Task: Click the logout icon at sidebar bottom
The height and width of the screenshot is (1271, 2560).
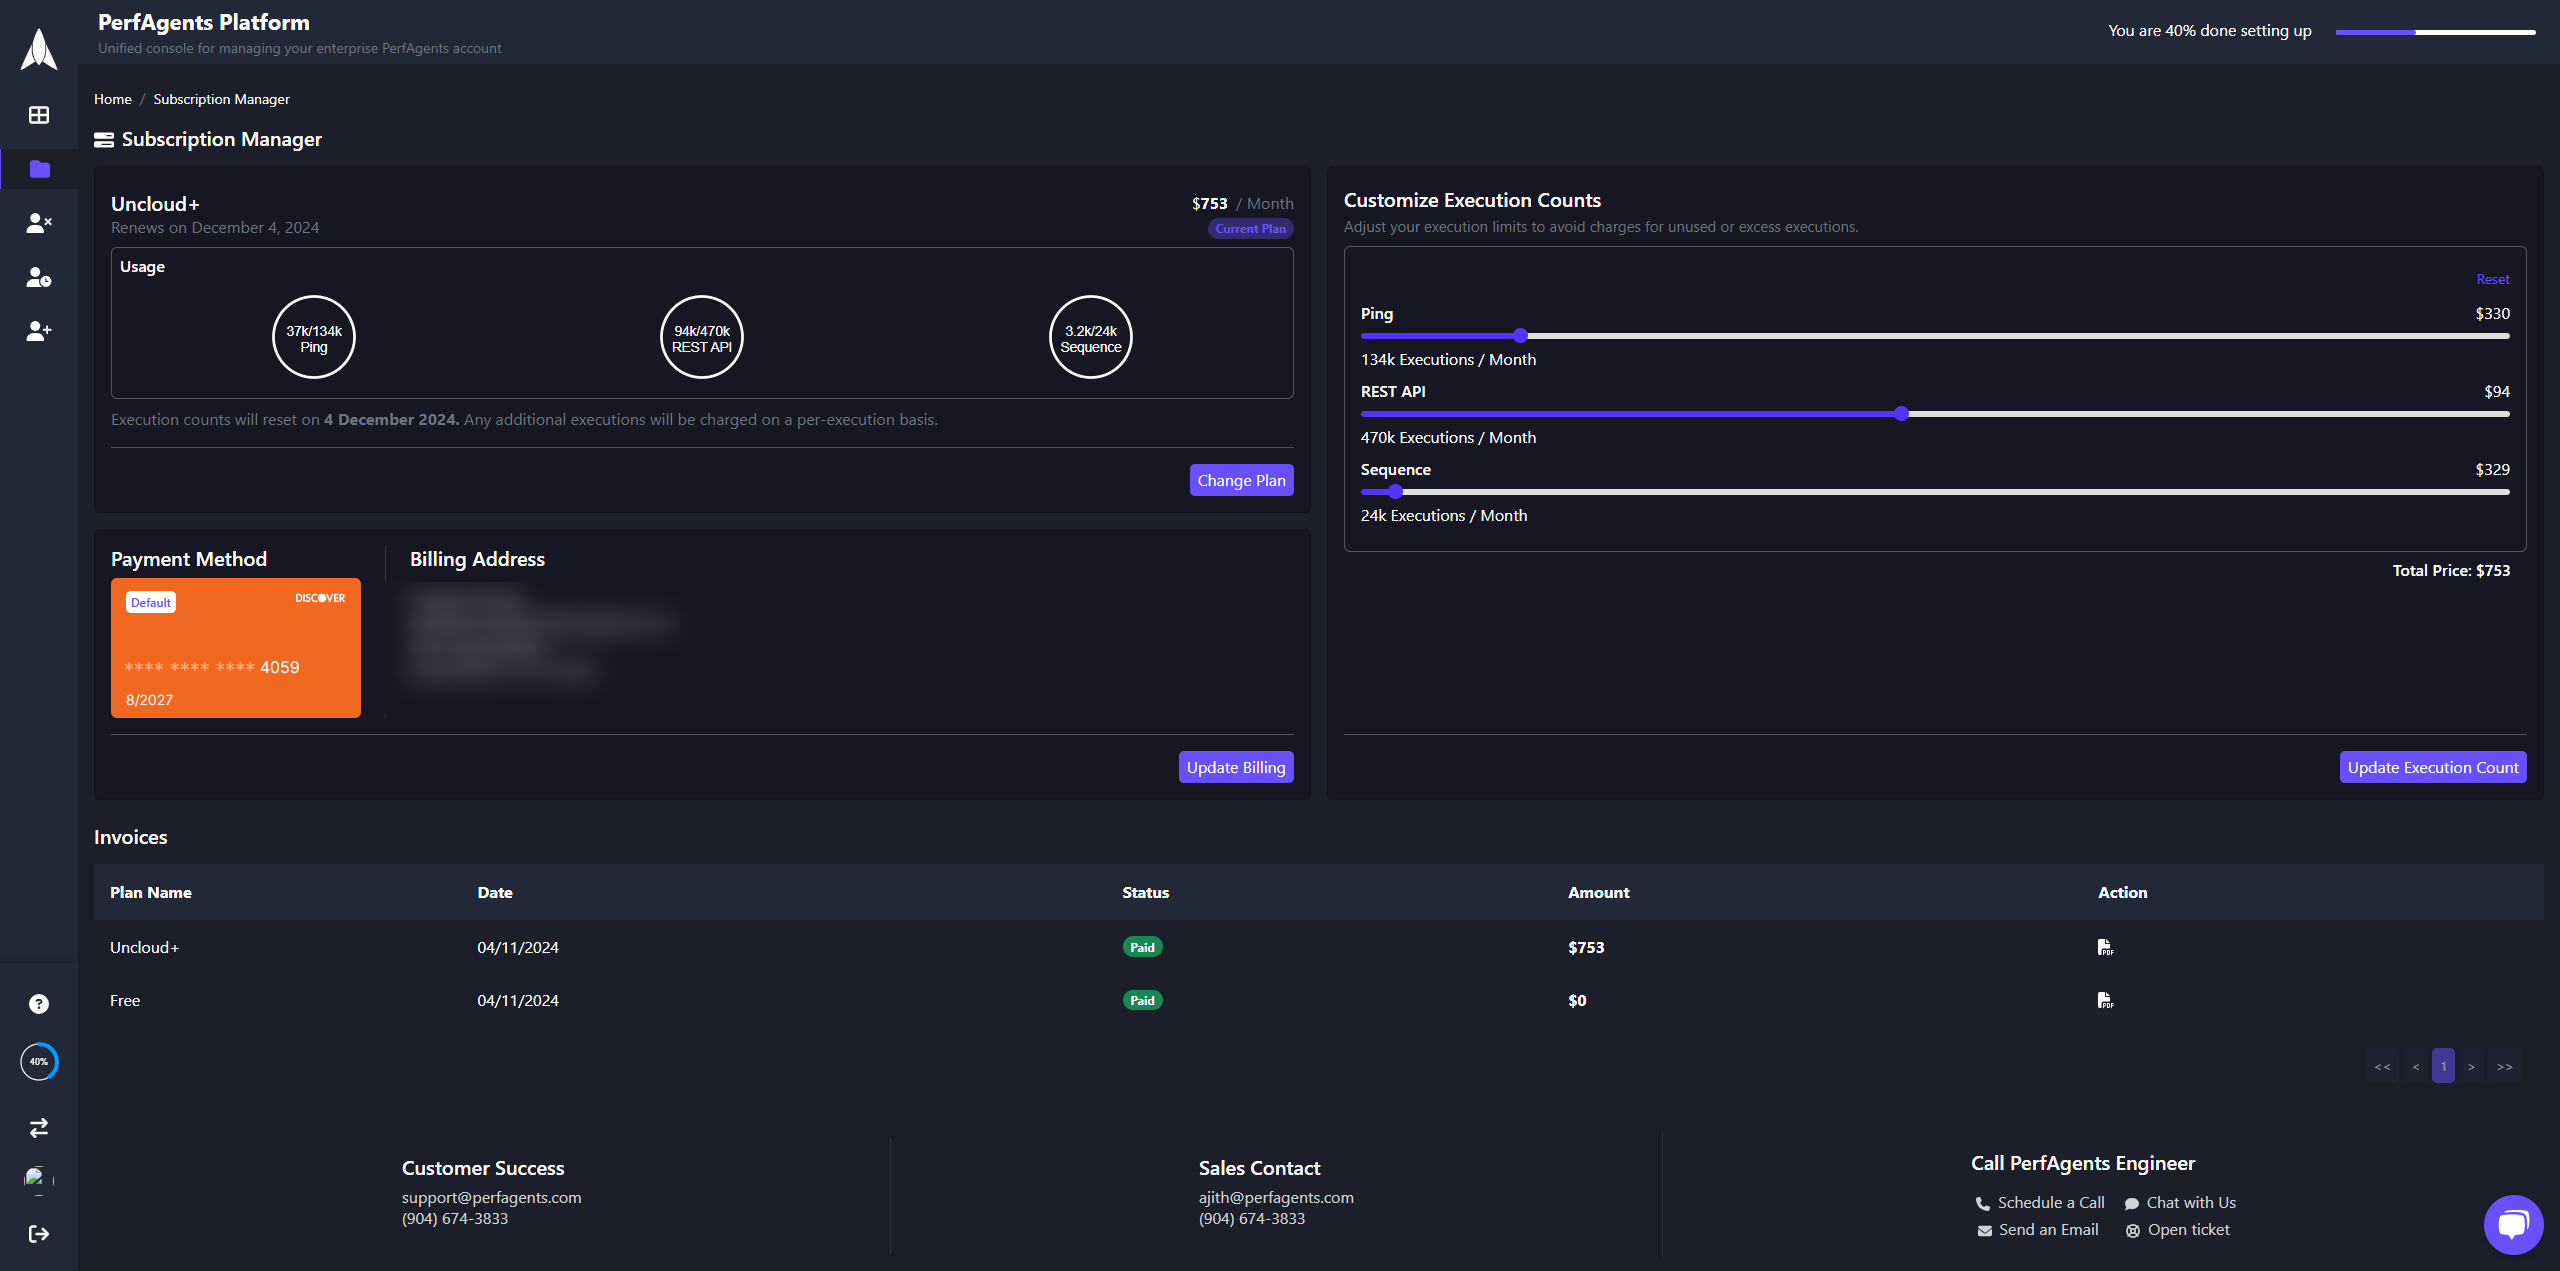Action: point(38,1233)
